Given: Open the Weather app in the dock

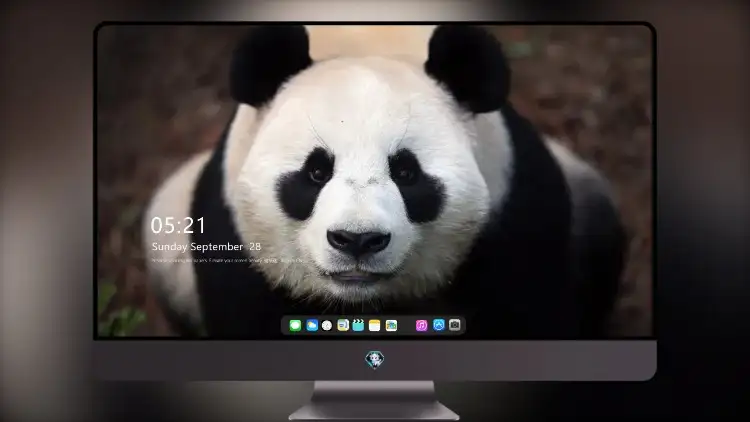Looking at the screenshot, I should click(x=312, y=325).
